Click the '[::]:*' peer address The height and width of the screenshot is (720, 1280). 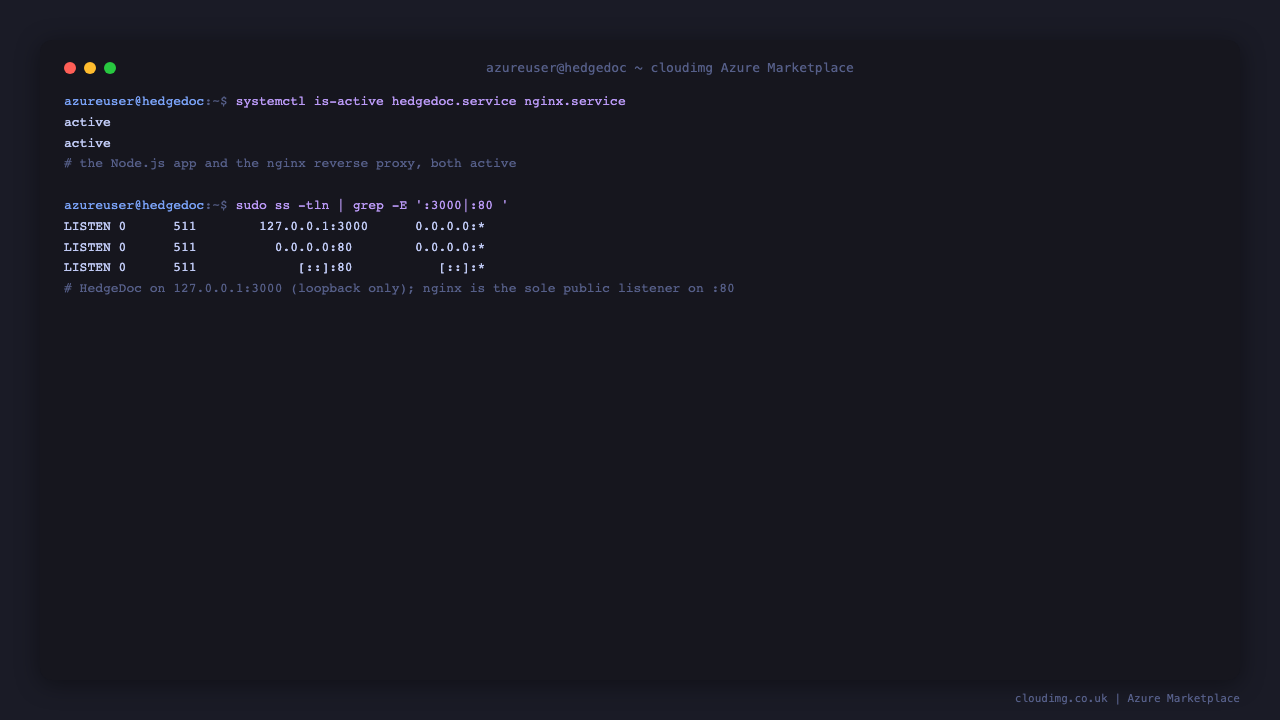(462, 267)
